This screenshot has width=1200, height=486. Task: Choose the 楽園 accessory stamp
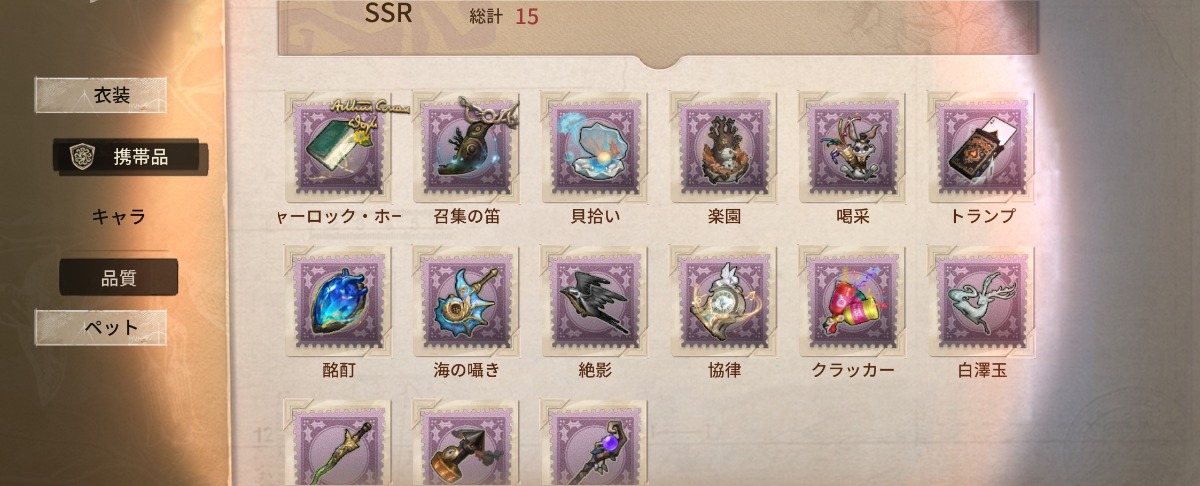pos(723,146)
